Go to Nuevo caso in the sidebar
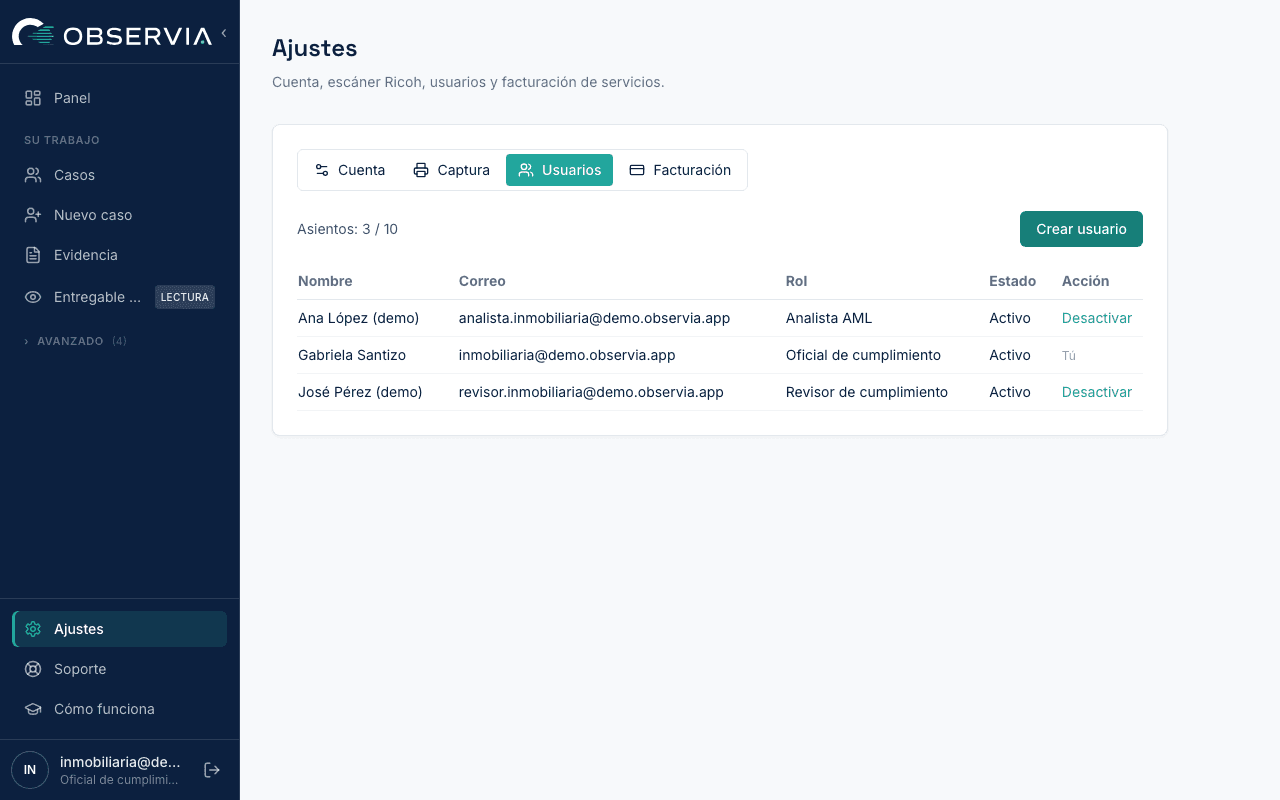Screen dimensions: 1280x800 pyautogui.click(x=120, y=215)
